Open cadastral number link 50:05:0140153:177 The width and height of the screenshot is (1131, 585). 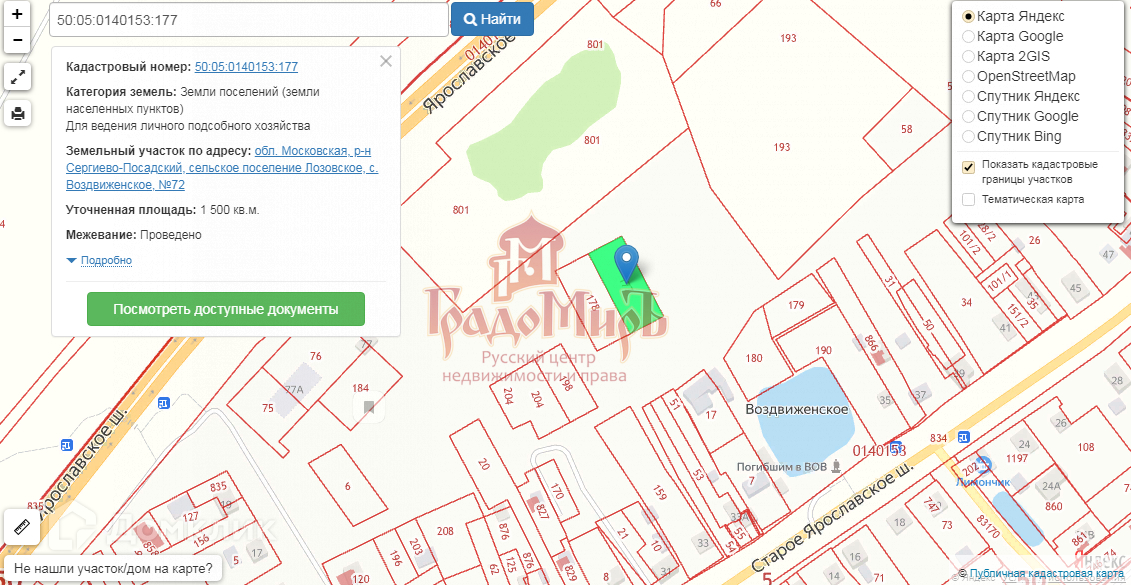(247, 67)
